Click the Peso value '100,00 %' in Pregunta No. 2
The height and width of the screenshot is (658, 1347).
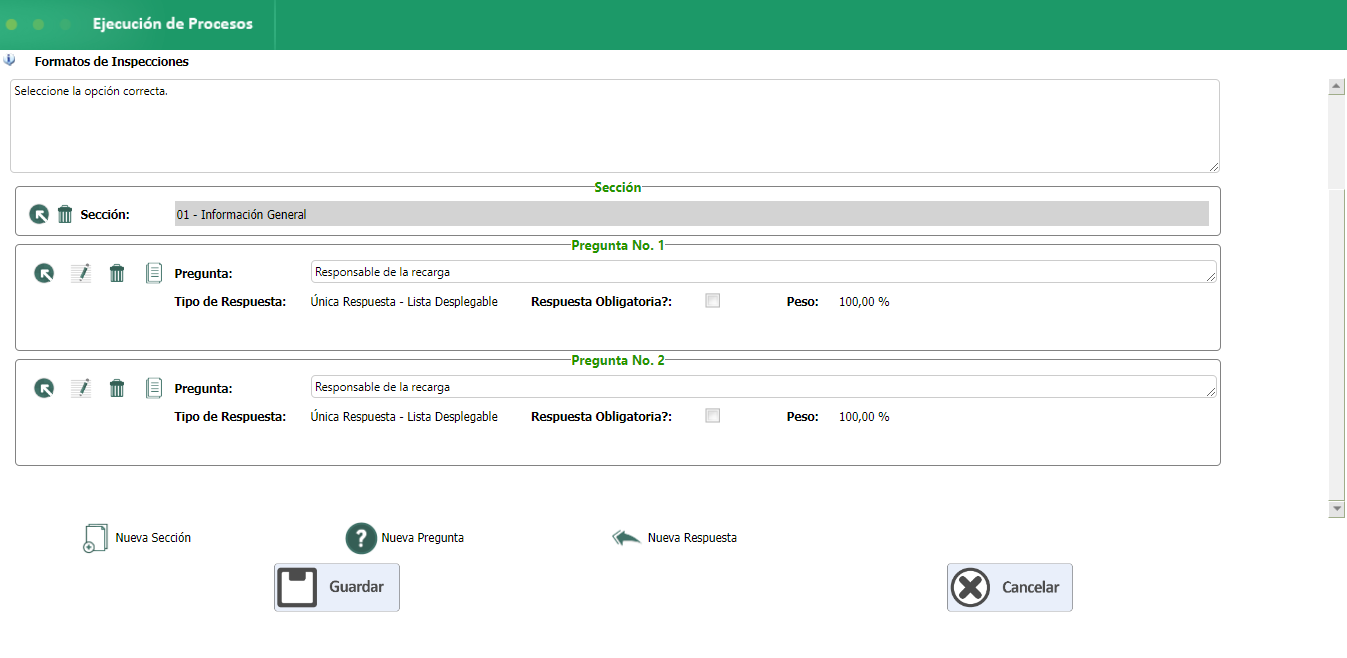[864, 417]
